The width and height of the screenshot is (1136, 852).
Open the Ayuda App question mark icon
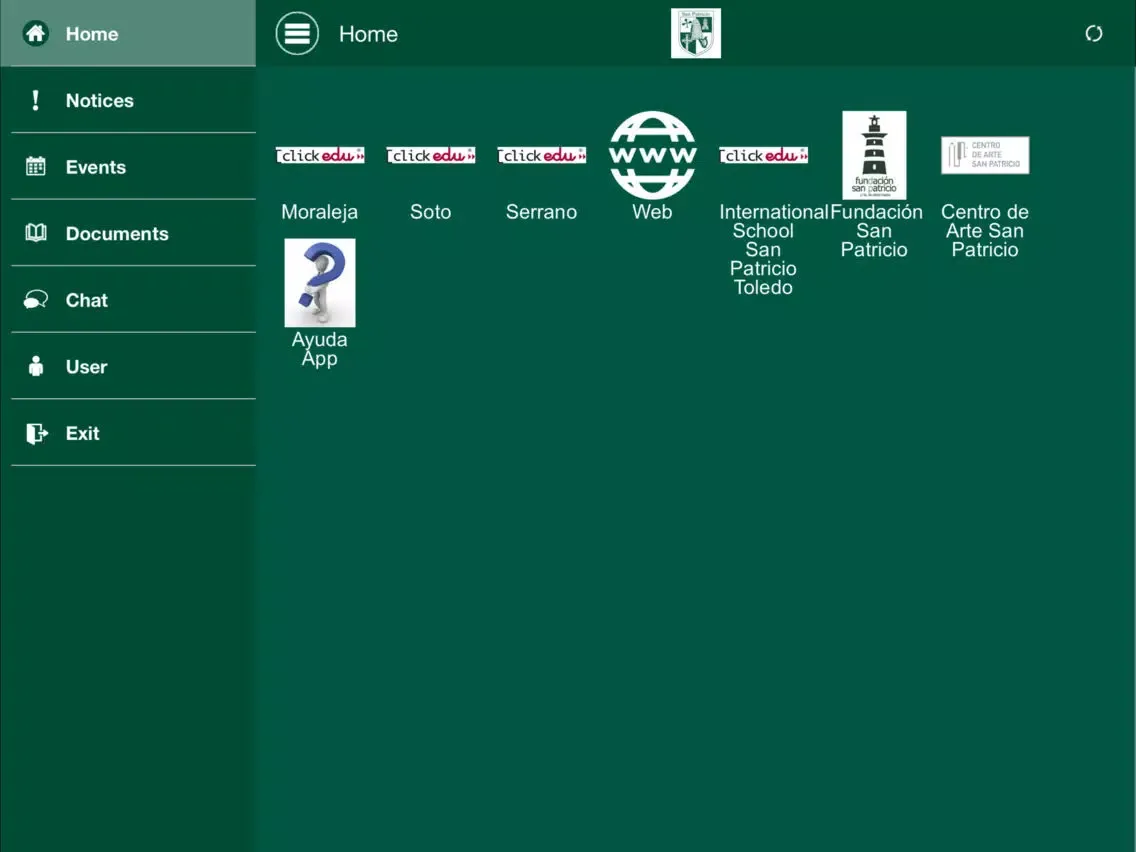pos(320,283)
